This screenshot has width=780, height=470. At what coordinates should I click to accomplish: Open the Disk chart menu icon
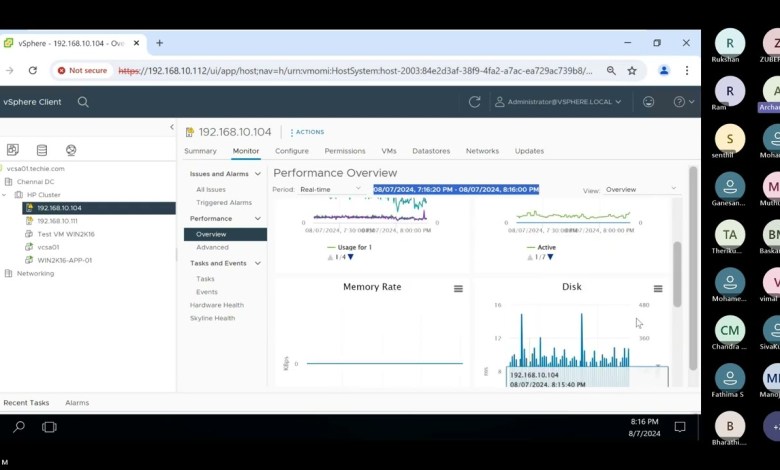[658, 289]
